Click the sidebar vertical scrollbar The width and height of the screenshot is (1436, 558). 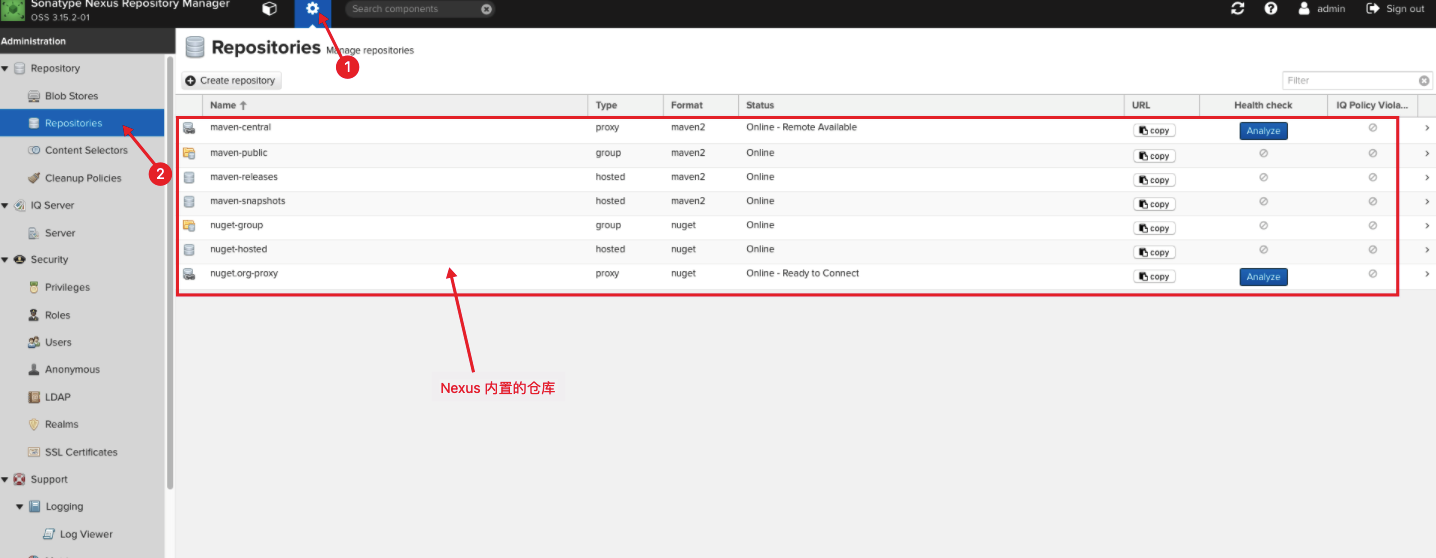[170, 273]
